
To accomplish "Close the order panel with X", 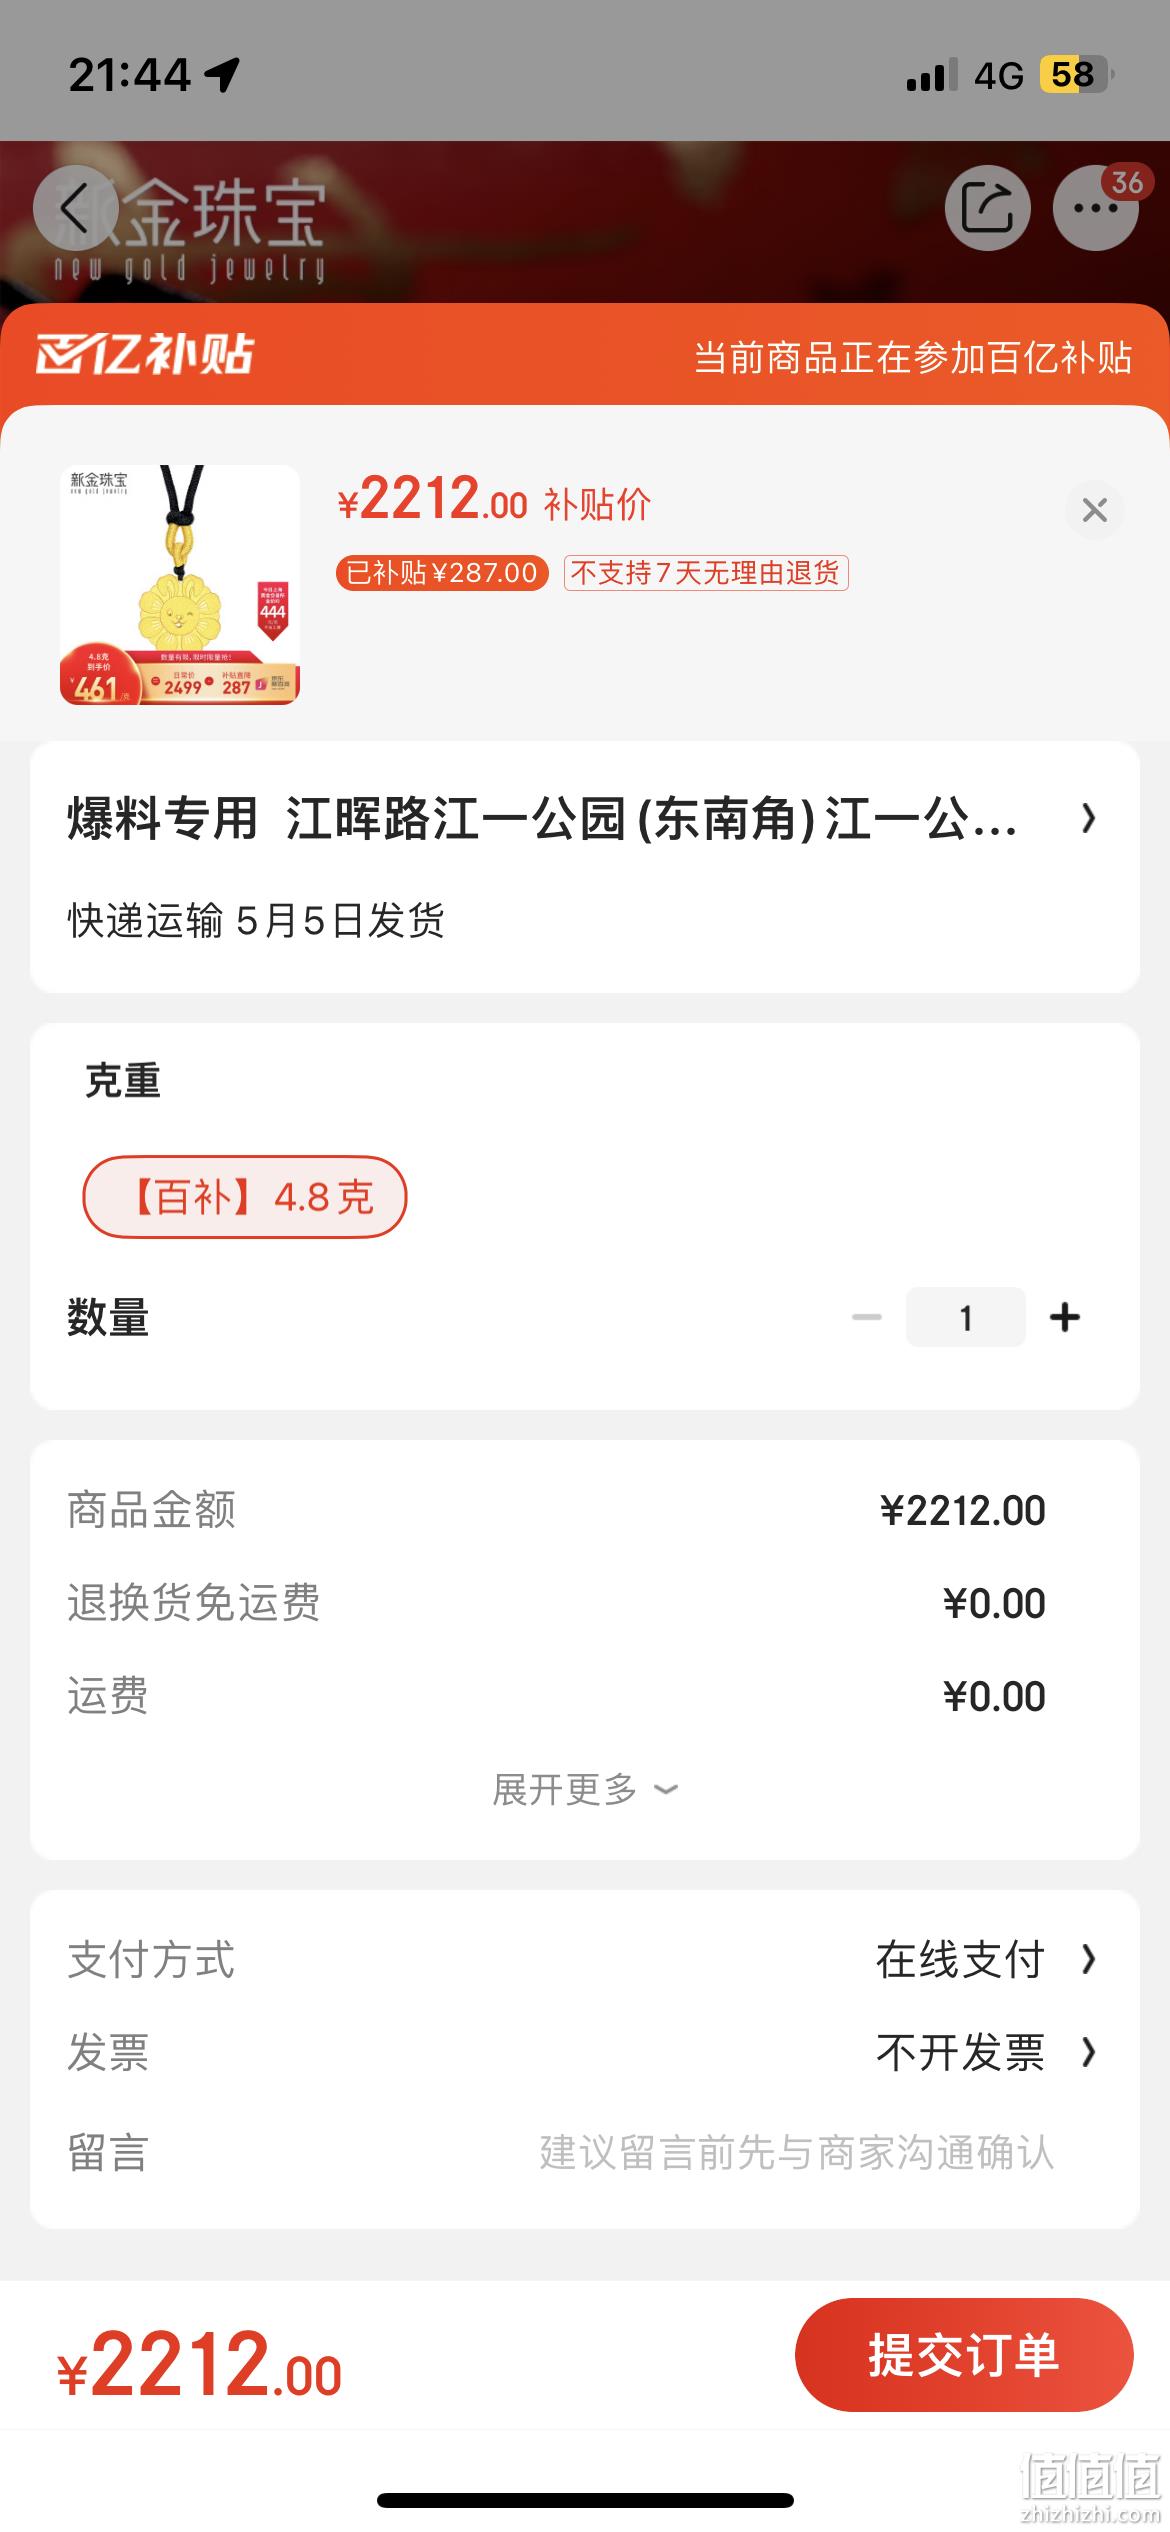I will [1095, 510].
